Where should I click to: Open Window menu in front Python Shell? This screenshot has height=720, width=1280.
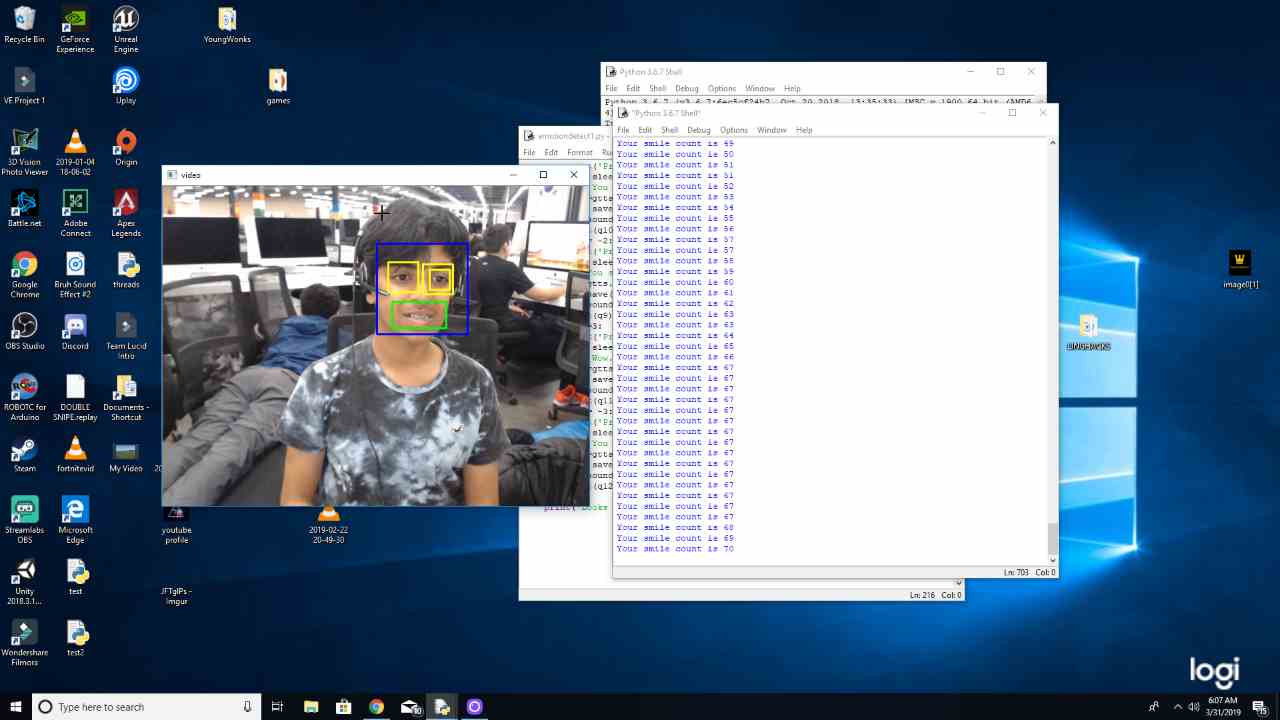point(771,130)
